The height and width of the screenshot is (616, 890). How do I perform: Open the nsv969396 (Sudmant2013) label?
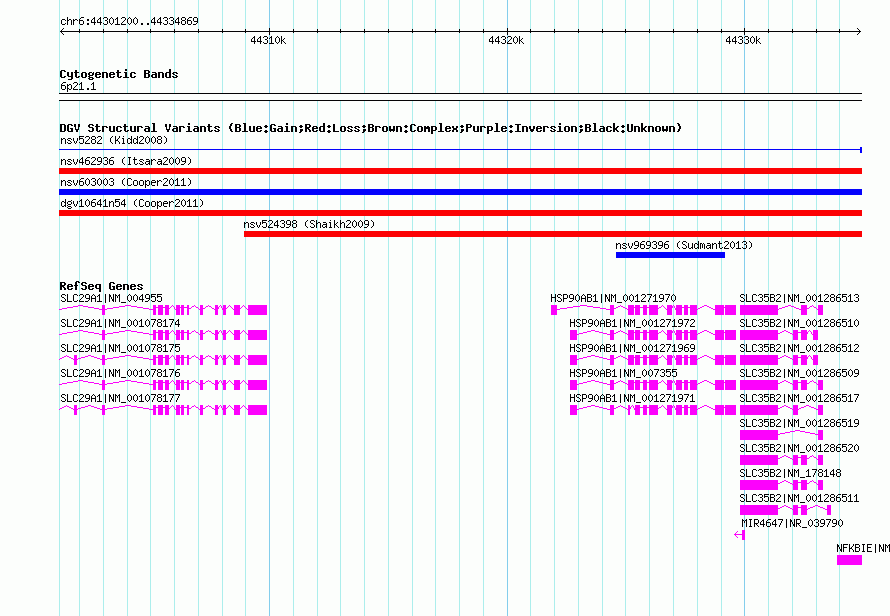pyautogui.click(x=684, y=245)
